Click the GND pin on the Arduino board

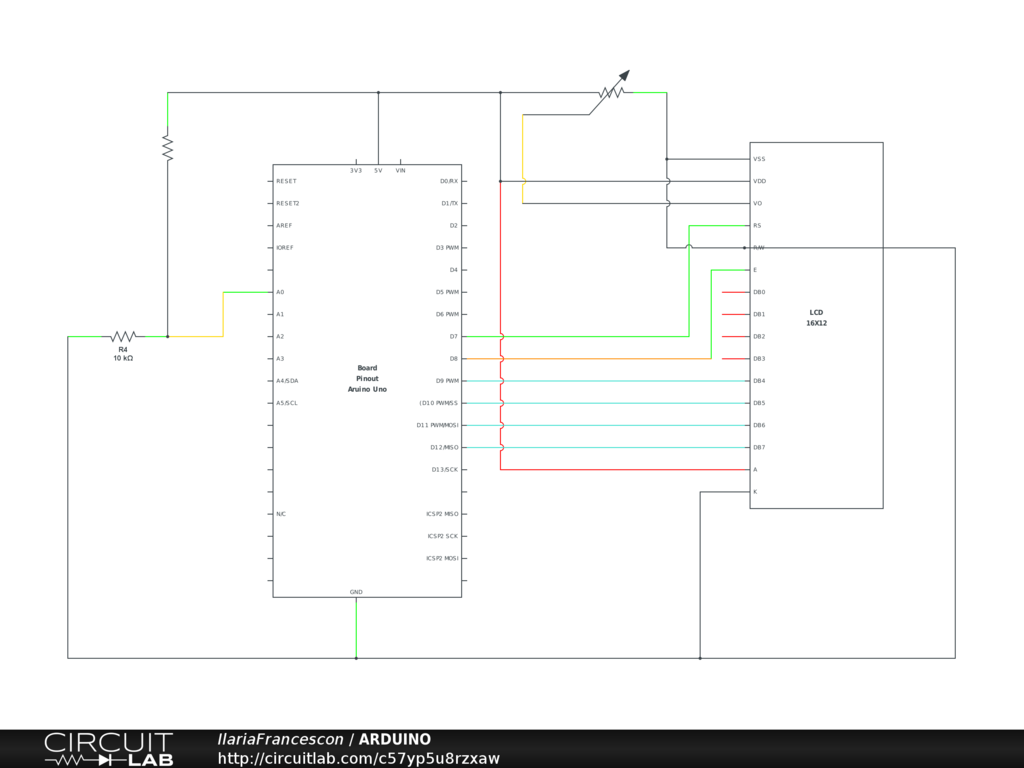(x=356, y=592)
